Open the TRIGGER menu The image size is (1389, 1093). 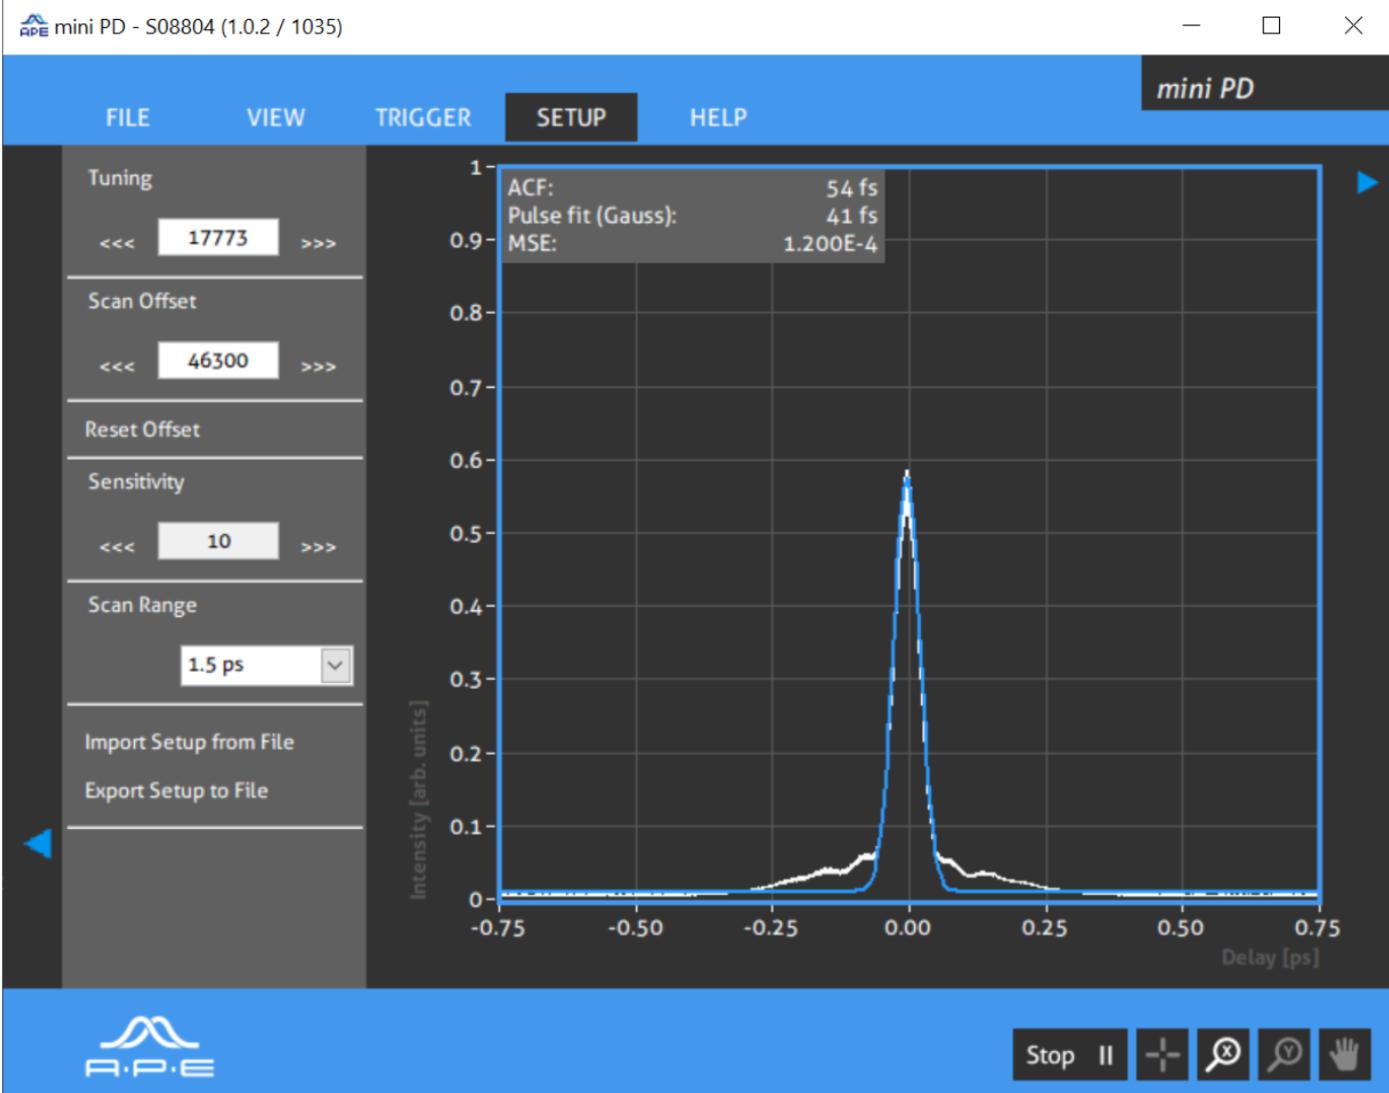(423, 117)
